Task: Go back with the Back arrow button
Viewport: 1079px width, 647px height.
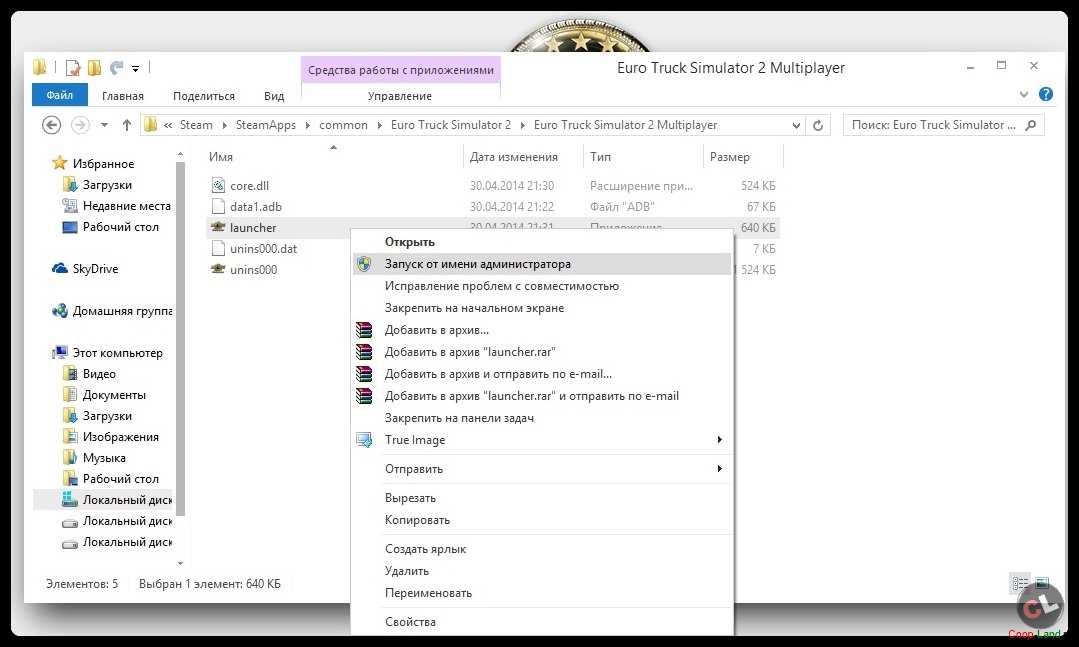Action: click(52, 125)
